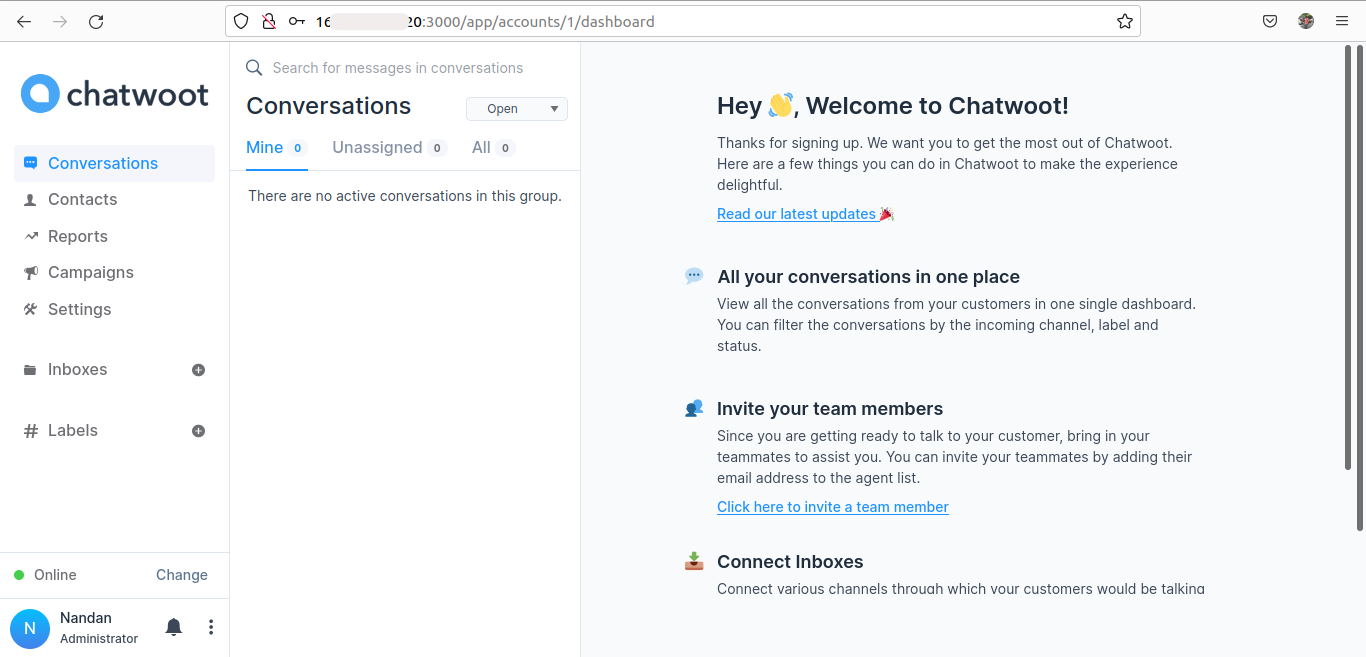Viewport: 1366px width, 657px height.
Task: Click the Inboxes folder icon
Action: (x=30, y=370)
